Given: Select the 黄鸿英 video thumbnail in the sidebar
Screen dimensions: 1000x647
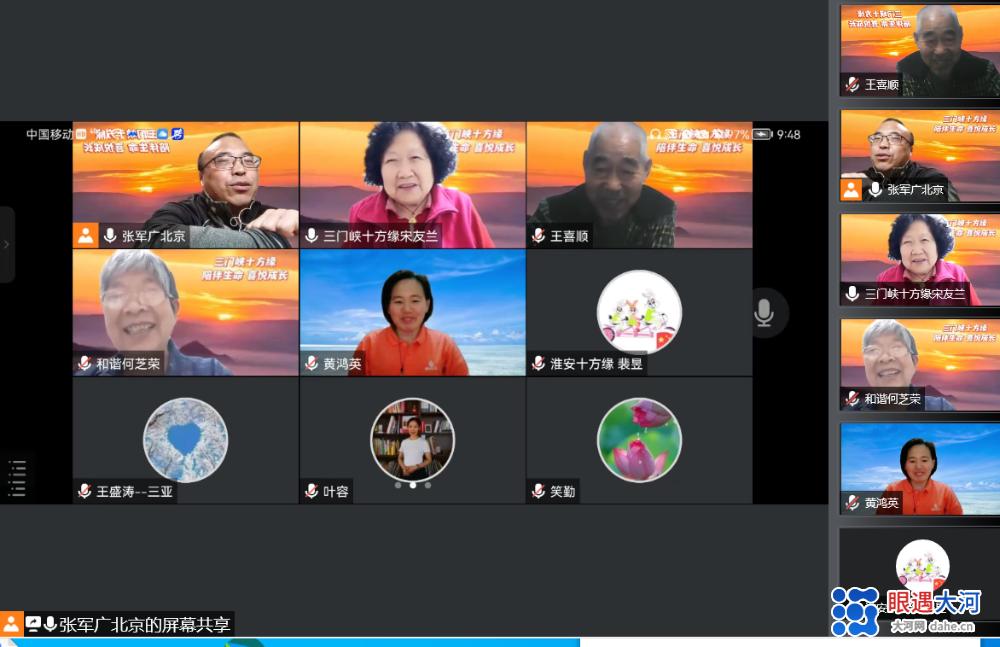Looking at the screenshot, I should (920, 469).
